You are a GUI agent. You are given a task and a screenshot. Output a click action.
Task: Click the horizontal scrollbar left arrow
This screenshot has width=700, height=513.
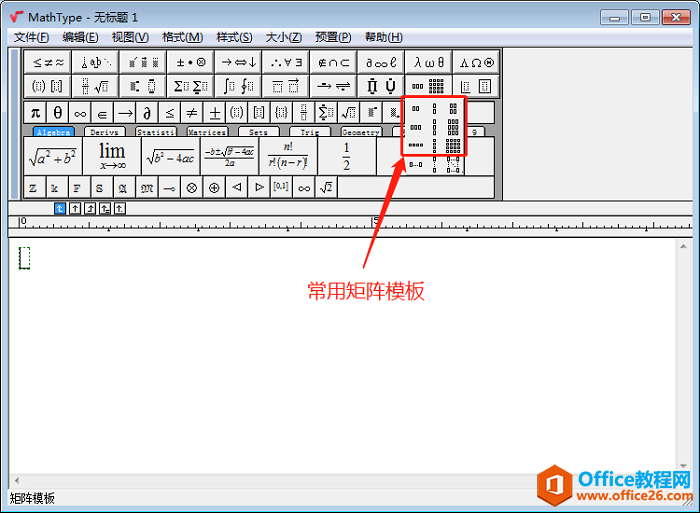[x=17, y=481]
